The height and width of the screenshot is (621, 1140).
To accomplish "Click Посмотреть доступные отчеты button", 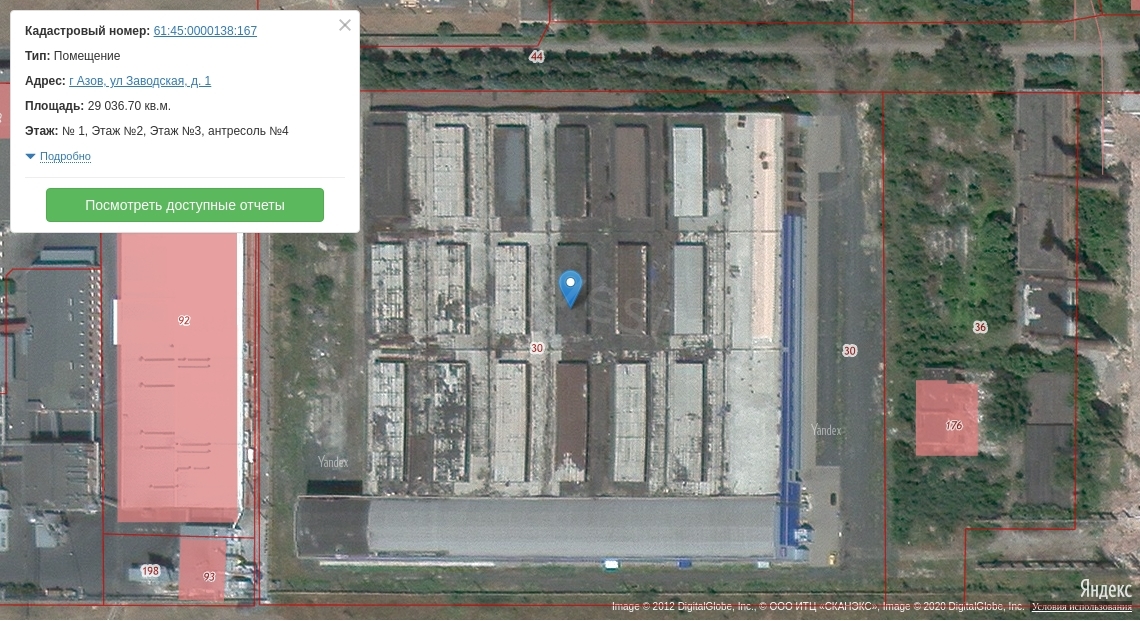I will (x=185, y=205).
